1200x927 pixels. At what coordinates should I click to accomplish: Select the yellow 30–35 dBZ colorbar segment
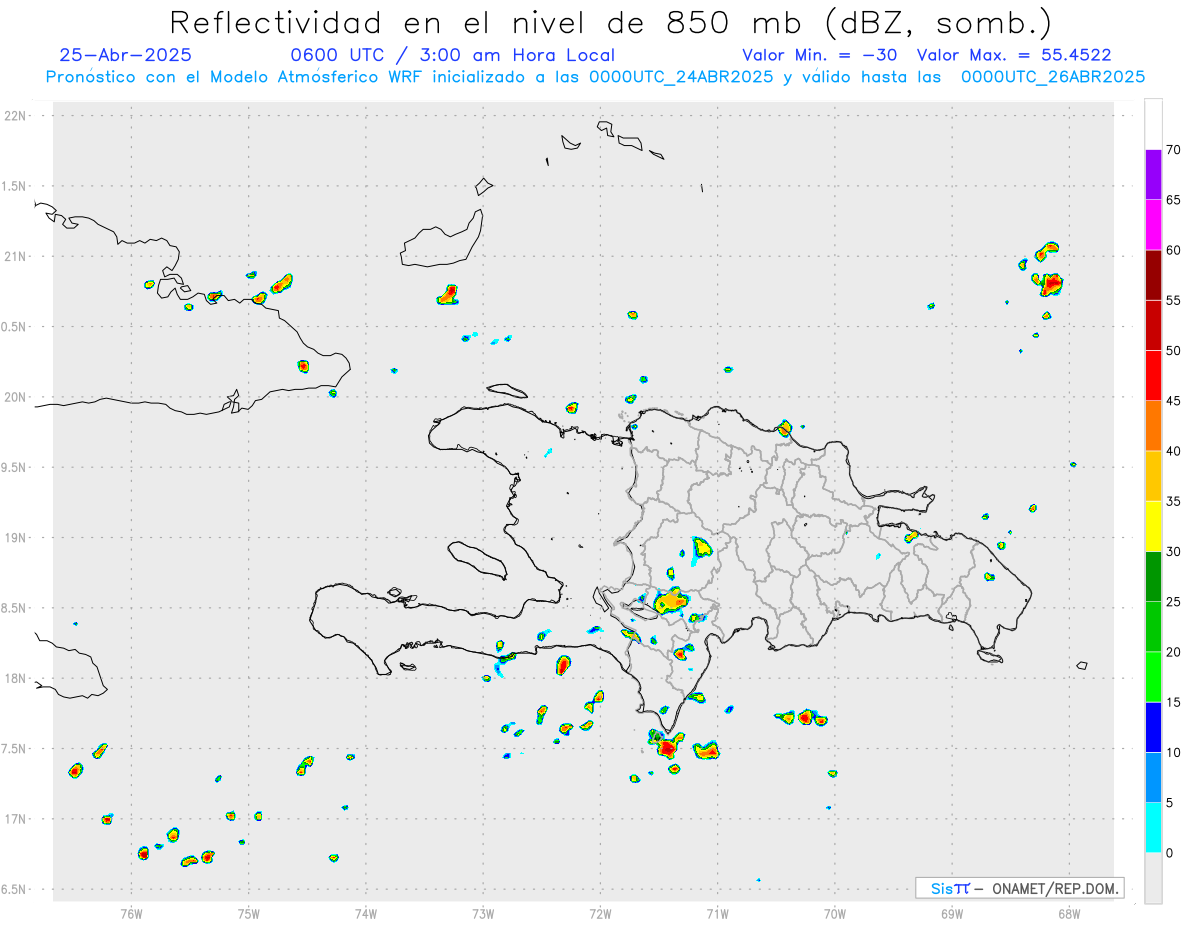click(x=1153, y=526)
